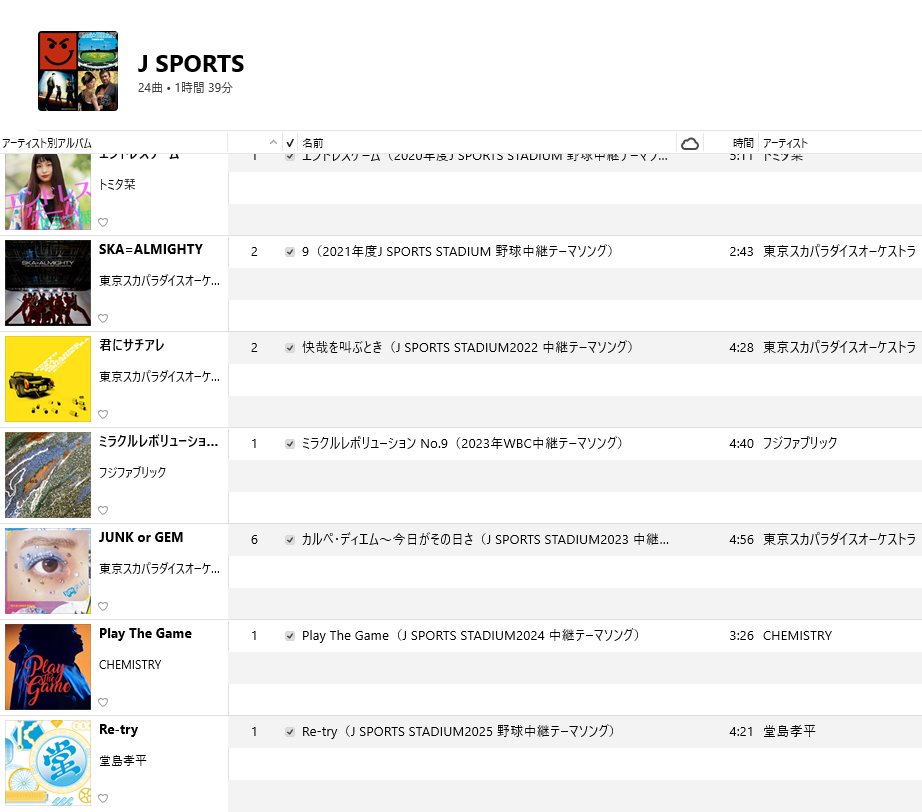Love the Play The Game album heart icon
The width and height of the screenshot is (922, 812).
pyautogui.click(x=103, y=702)
